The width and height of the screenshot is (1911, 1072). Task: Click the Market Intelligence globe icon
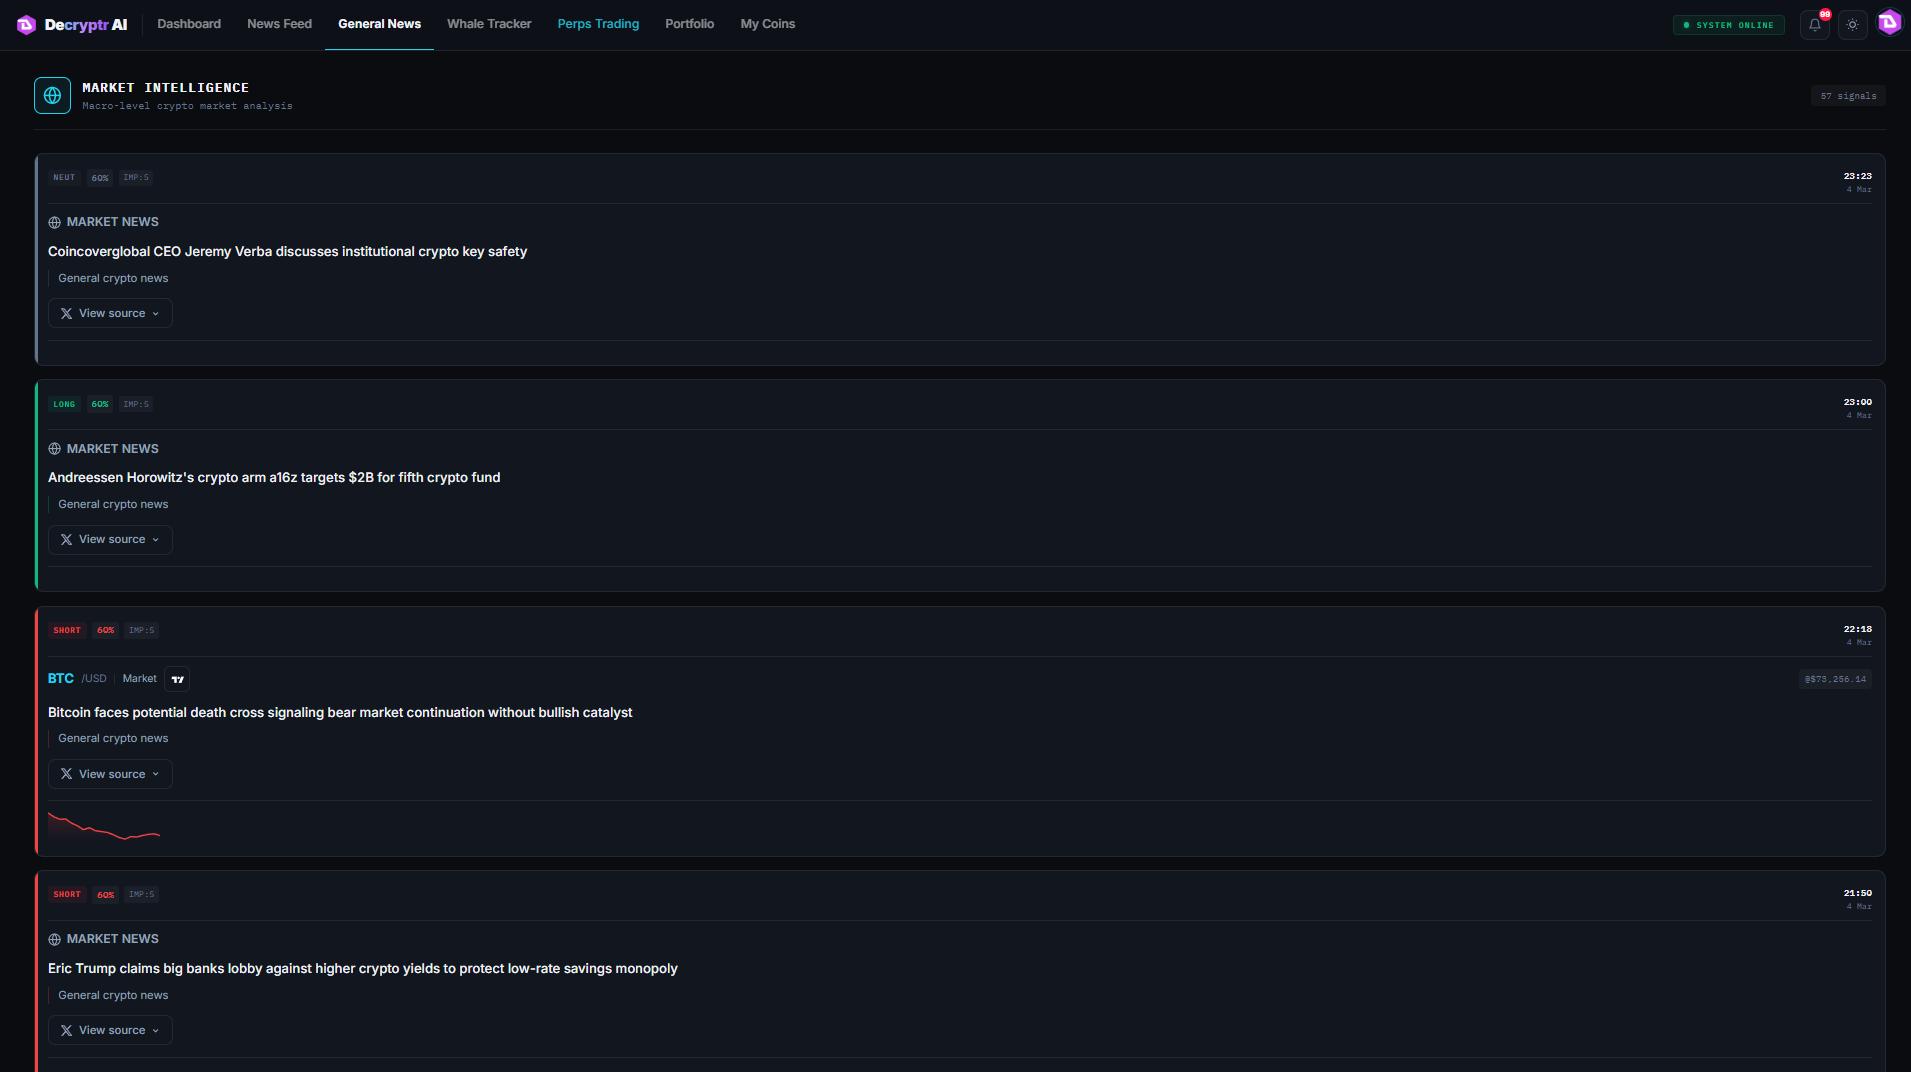point(52,96)
